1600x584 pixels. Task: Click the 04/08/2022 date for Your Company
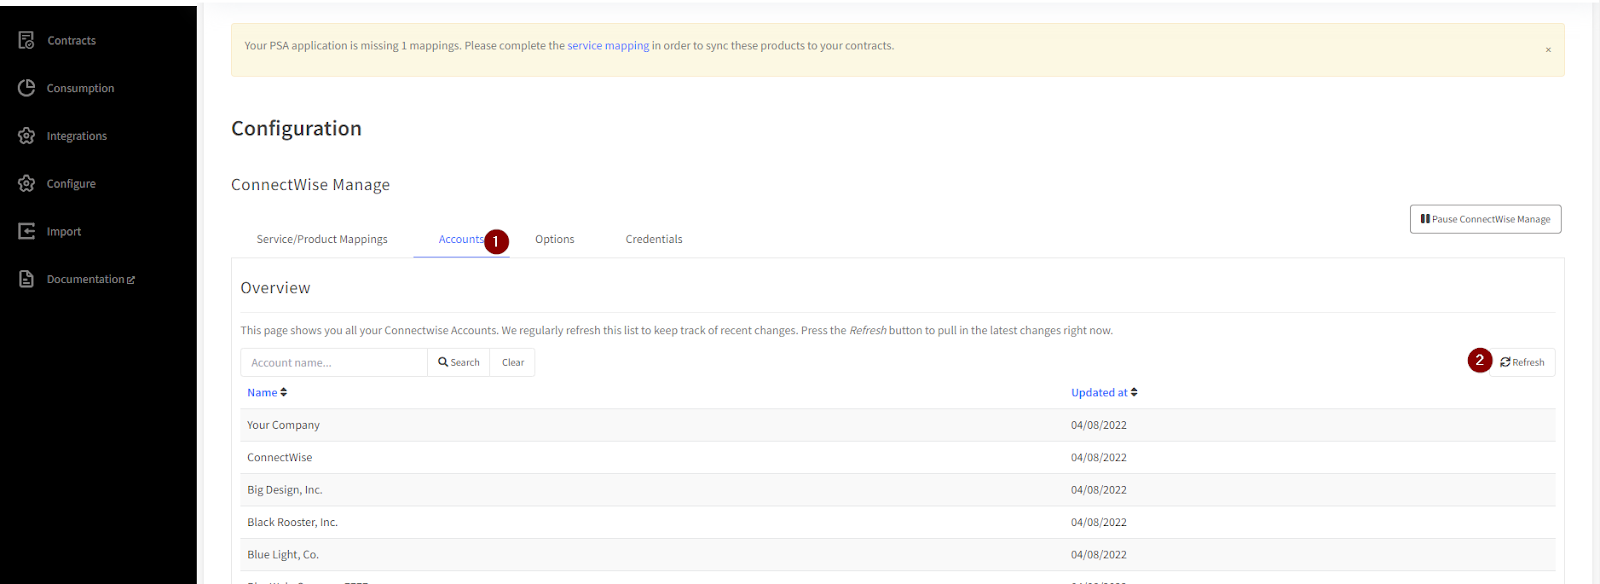pyautogui.click(x=1099, y=425)
